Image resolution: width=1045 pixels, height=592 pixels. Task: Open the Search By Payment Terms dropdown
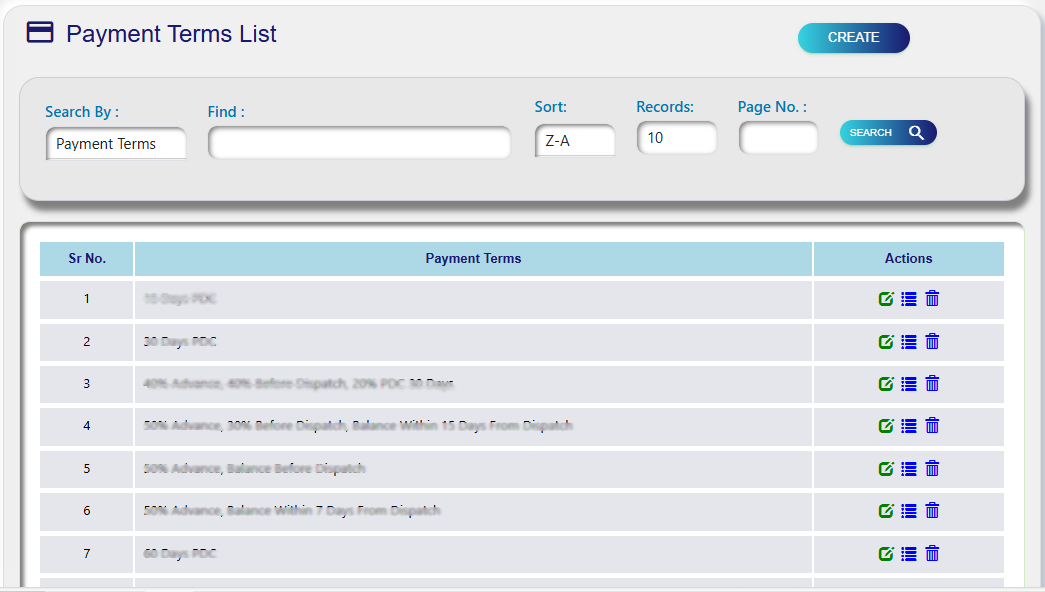[116, 144]
